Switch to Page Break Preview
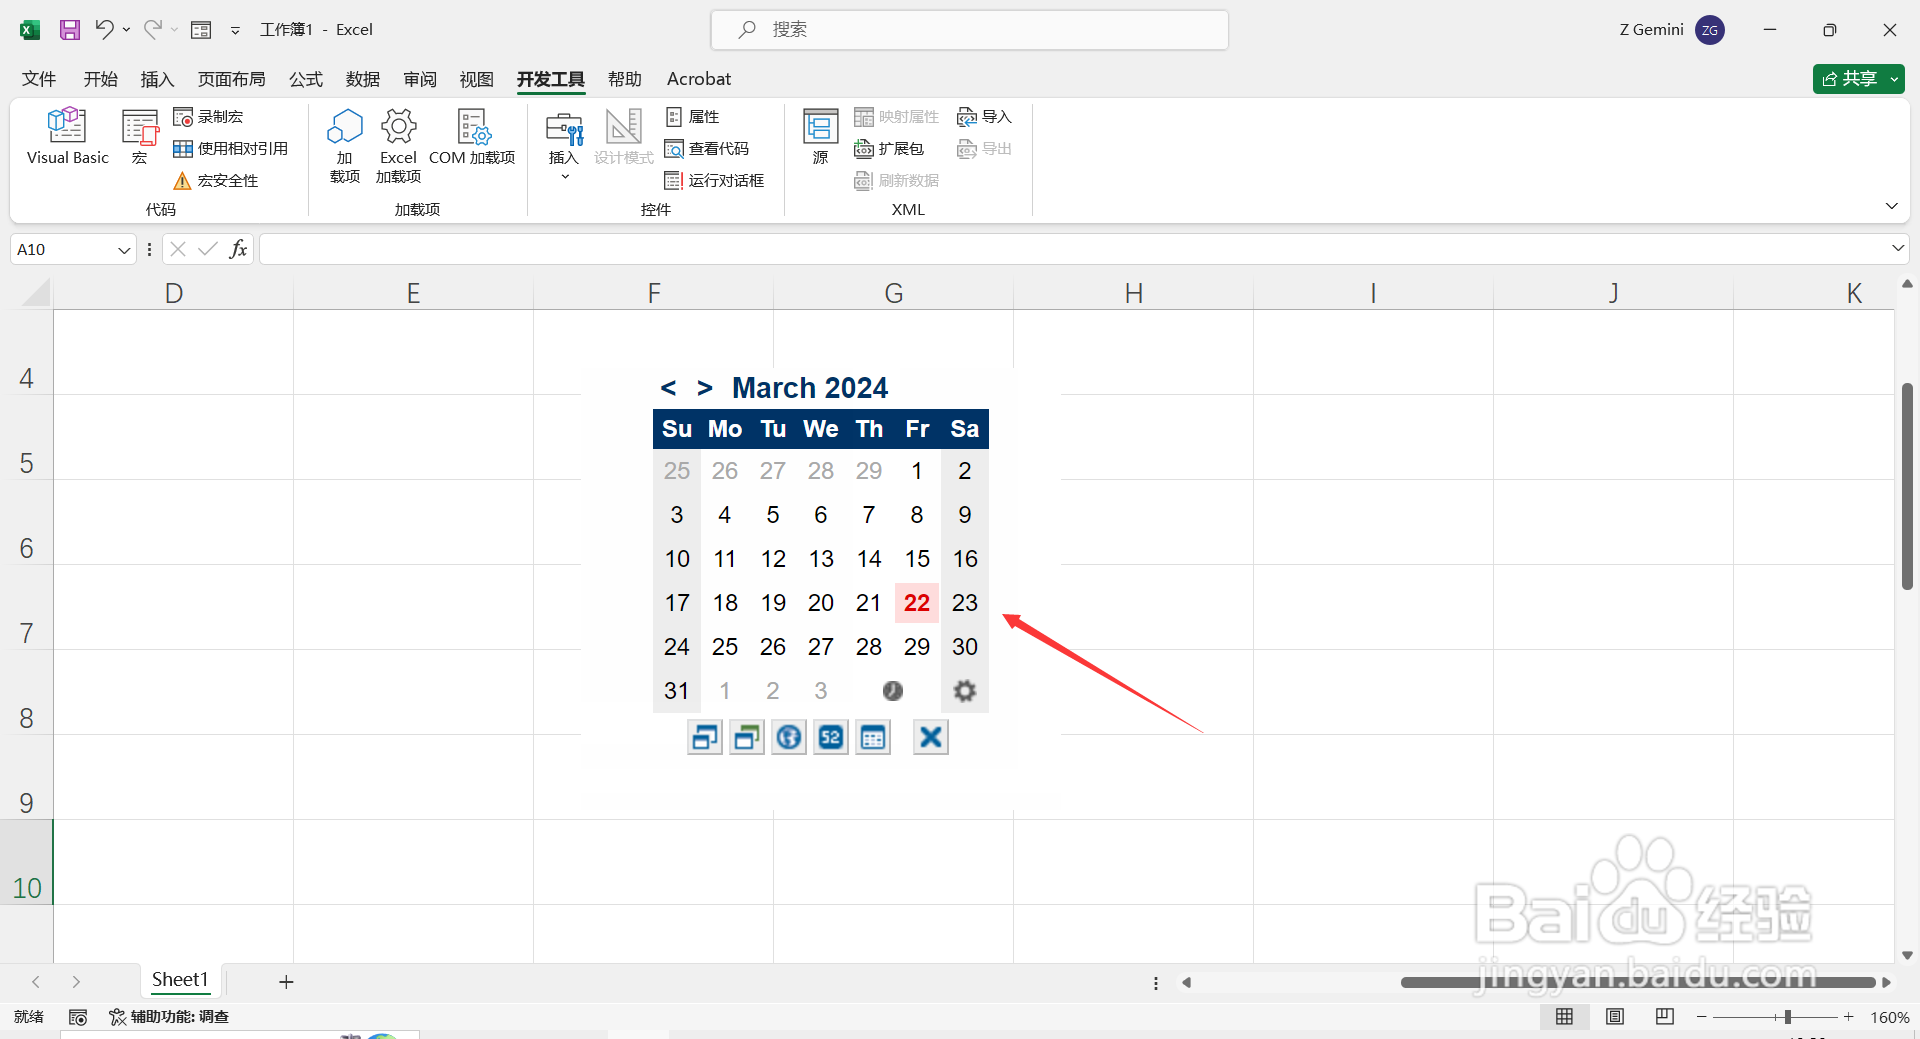Screen dimensions: 1920x1039 (x=1665, y=1017)
